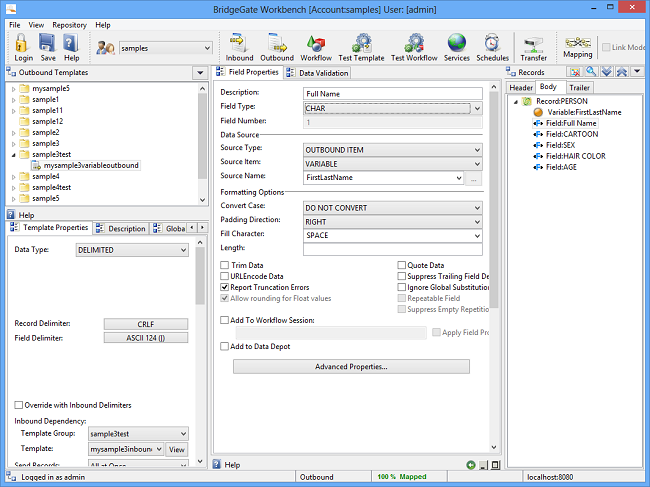Open the Padding Direction dropdown
The height and width of the screenshot is (487, 650).
[x=477, y=222]
